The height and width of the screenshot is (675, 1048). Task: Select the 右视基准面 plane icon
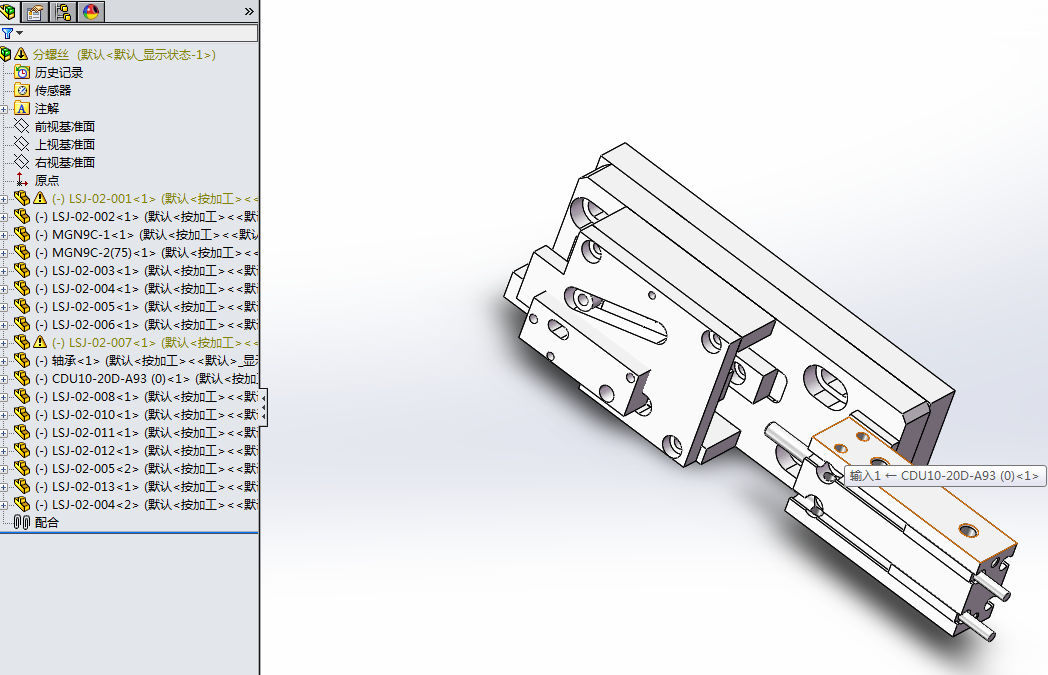[x=22, y=162]
